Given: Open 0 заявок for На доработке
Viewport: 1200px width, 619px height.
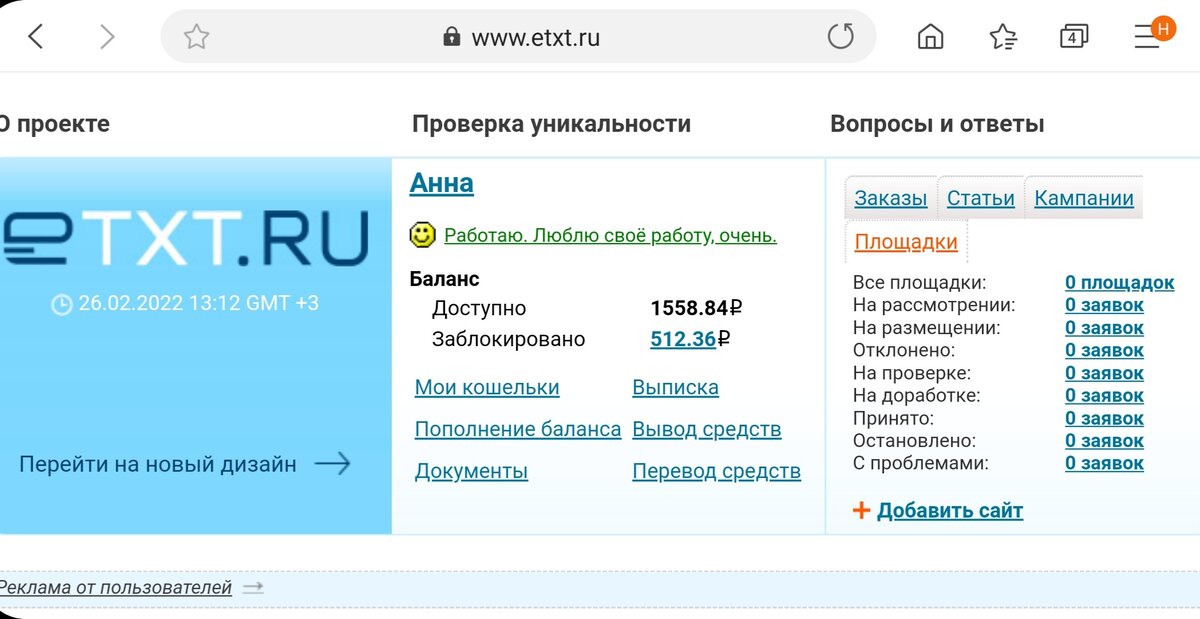Looking at the screenshot, I should (x=1104, y=396).
